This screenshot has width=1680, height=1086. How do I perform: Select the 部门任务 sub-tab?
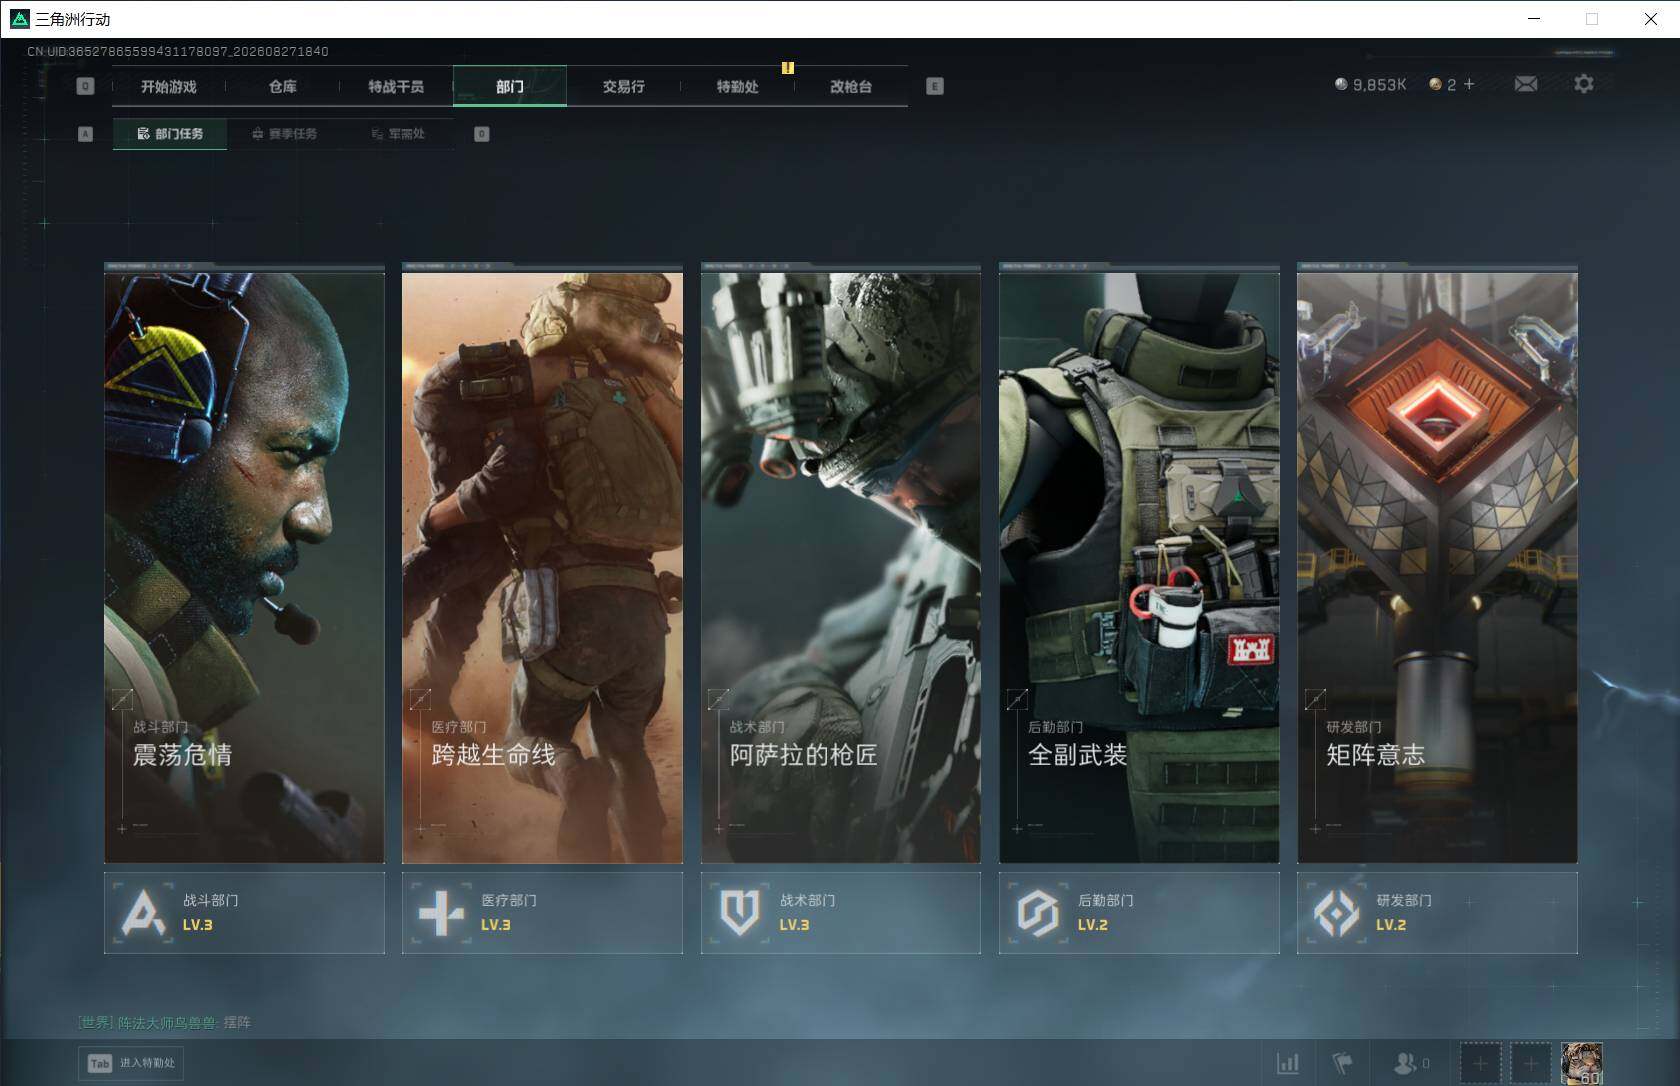170,134
